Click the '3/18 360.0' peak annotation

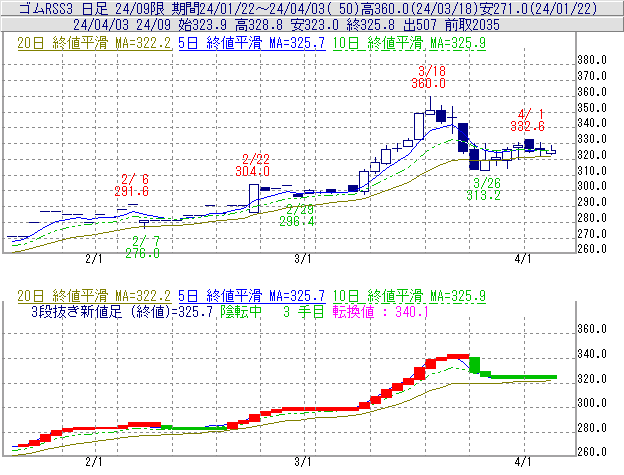coord(429,77)
